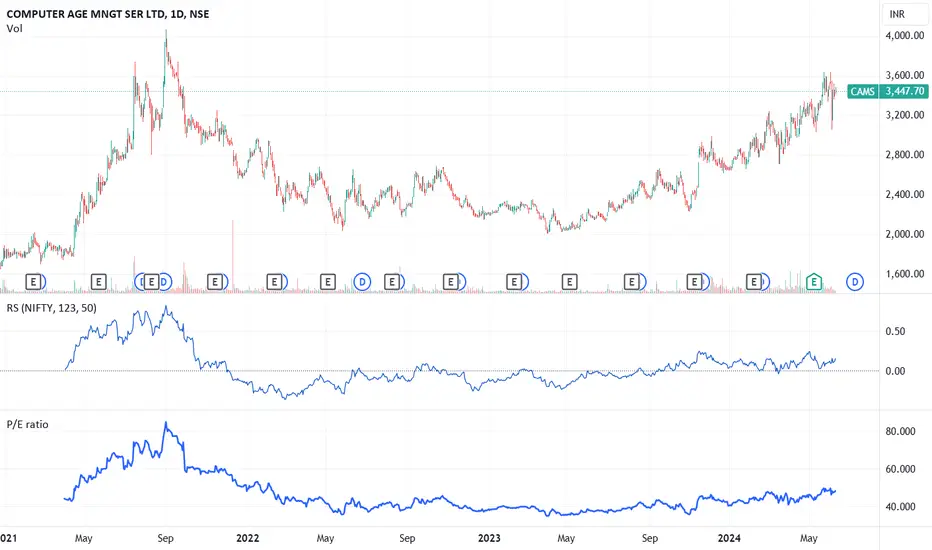932x550 pixels.
Task: Click the 60.000 P/E axis label
Action: pos(900,469)
